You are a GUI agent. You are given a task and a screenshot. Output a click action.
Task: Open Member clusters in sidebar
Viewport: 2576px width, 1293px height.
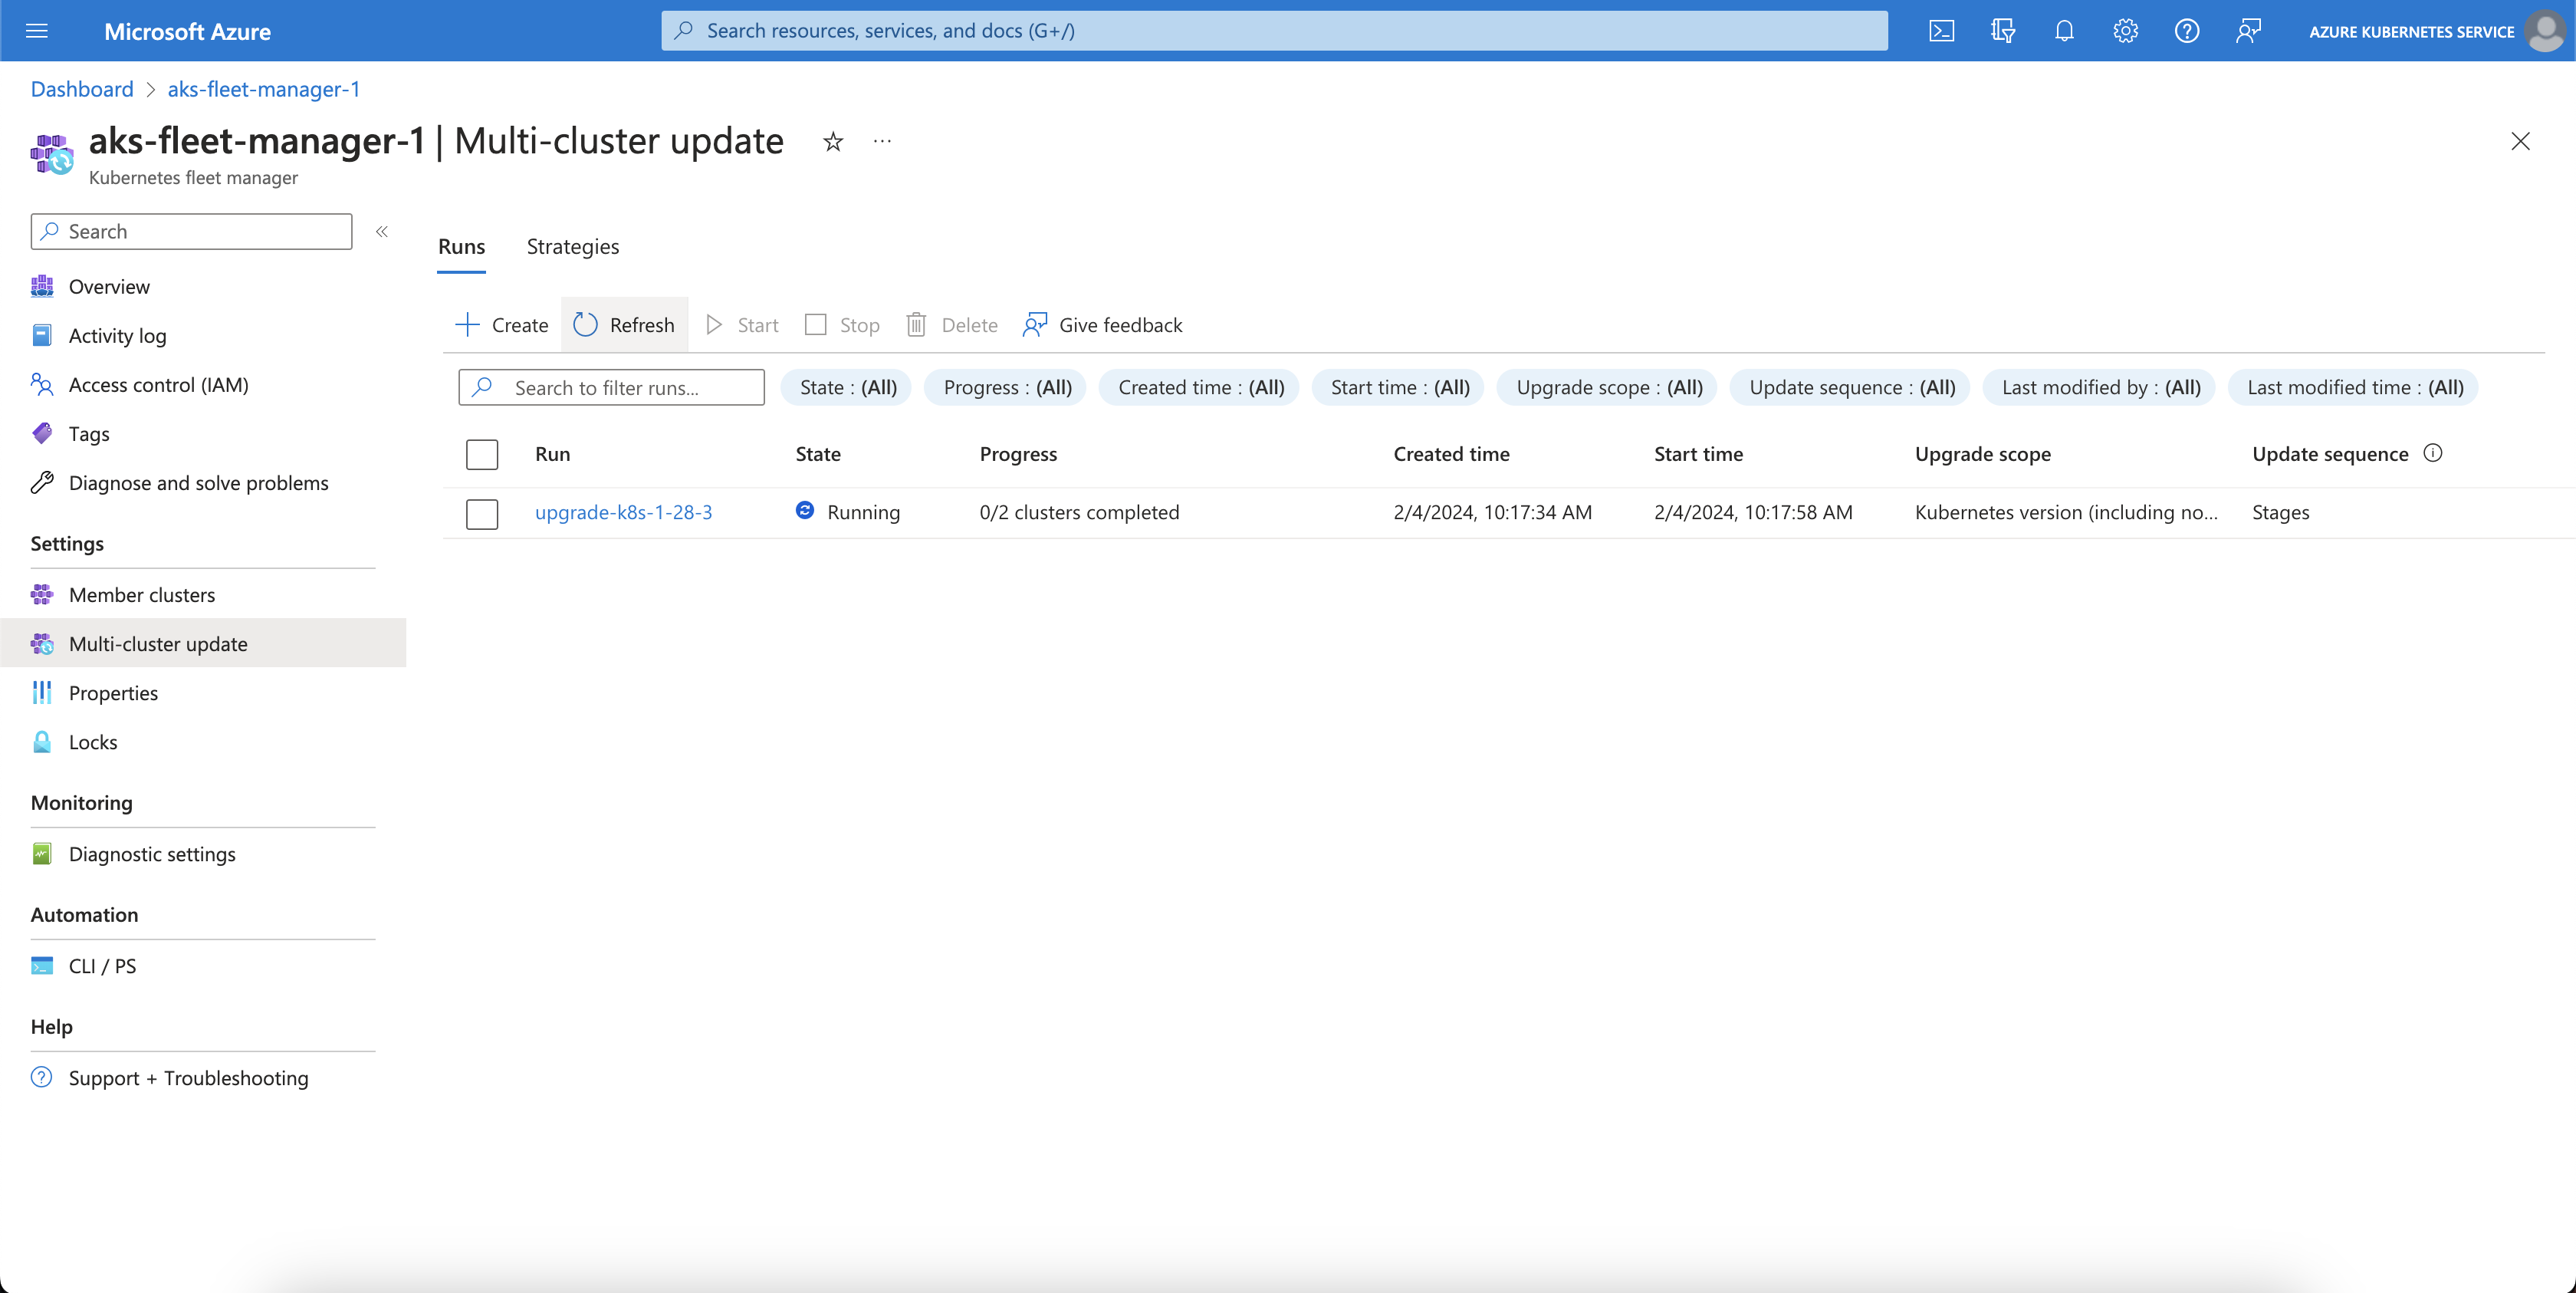pyautogui.click(x=142, y=594)
